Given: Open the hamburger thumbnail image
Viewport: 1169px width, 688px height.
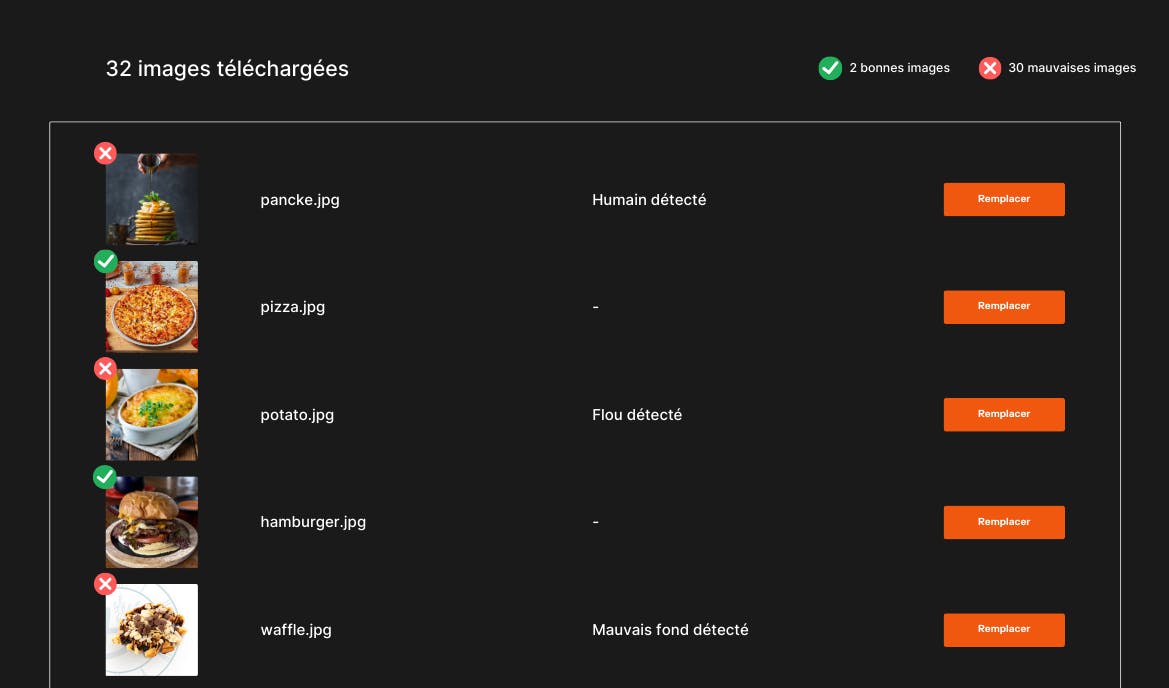Looking at the screenshot, I should (152, 523).
